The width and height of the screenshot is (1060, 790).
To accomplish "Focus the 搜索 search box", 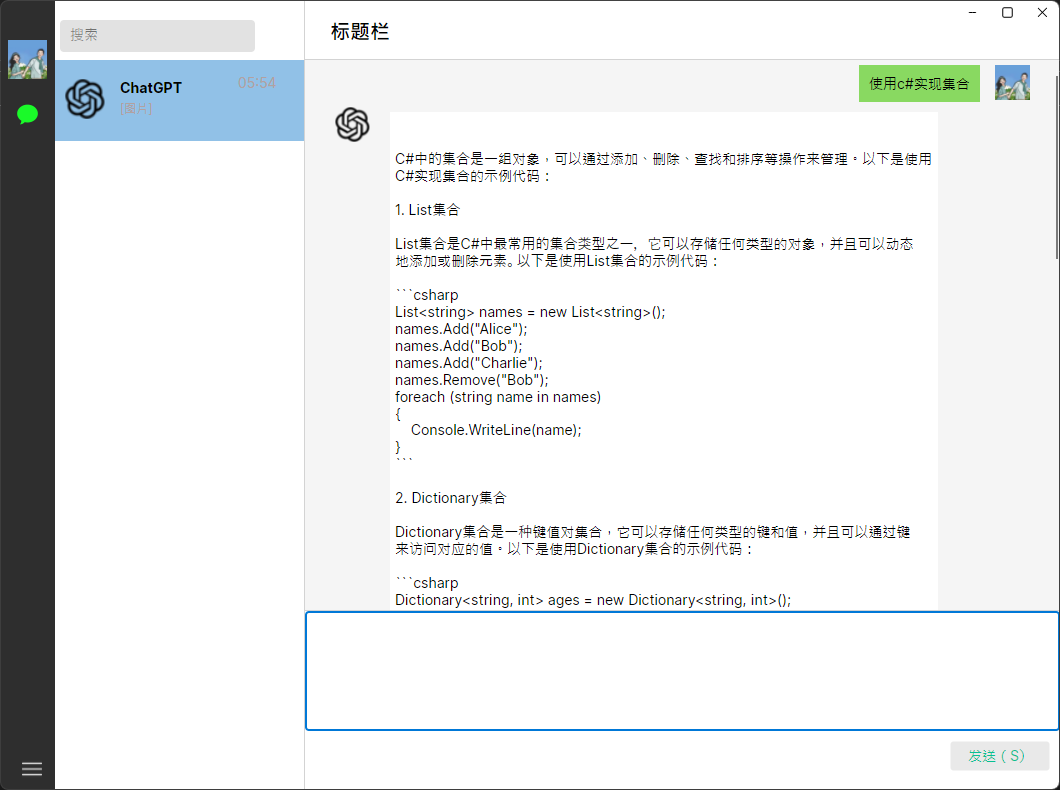I will (x=158, y=35).
